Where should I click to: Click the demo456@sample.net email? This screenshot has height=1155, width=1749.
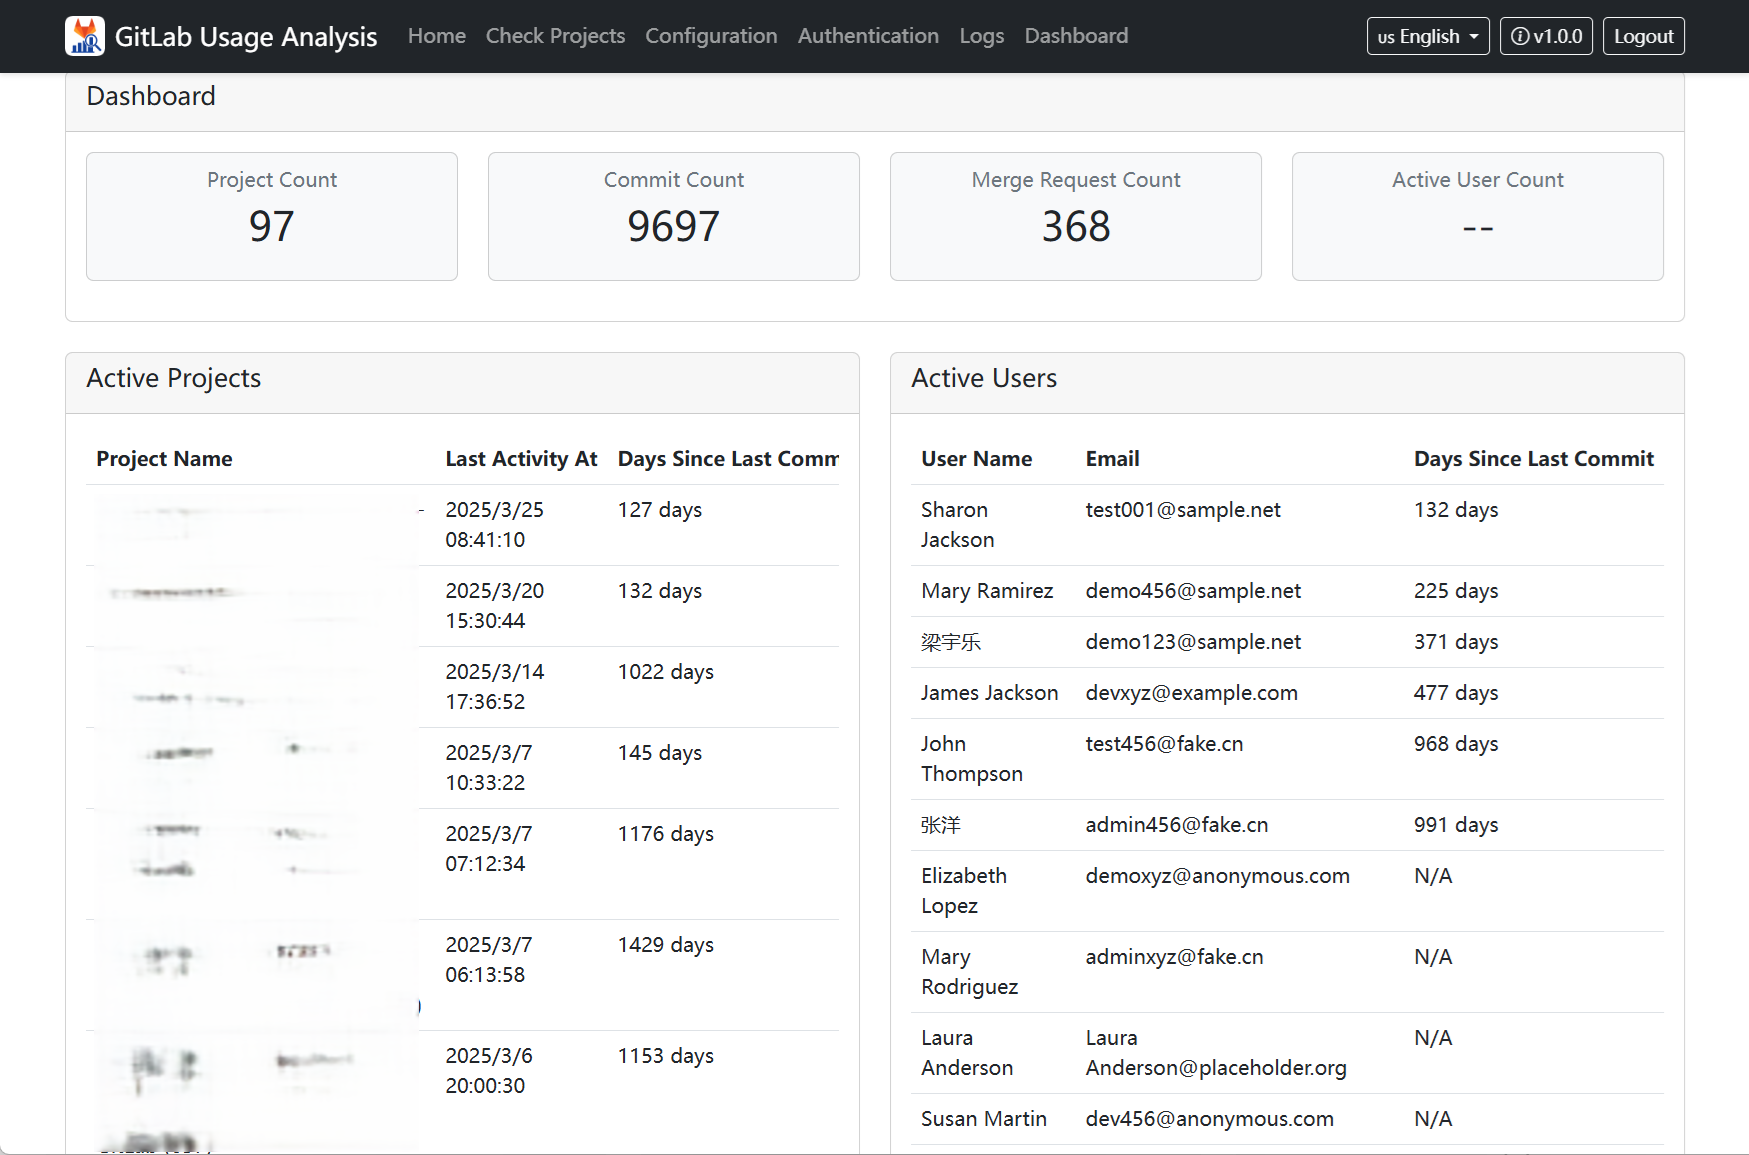pos(1193,591)
